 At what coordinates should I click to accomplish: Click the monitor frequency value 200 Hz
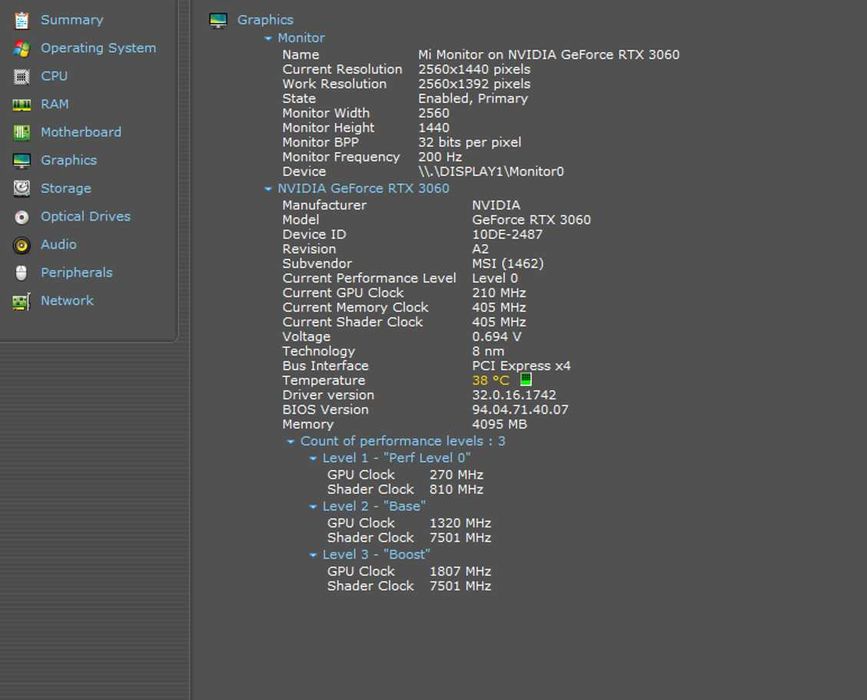coord(440,157)
